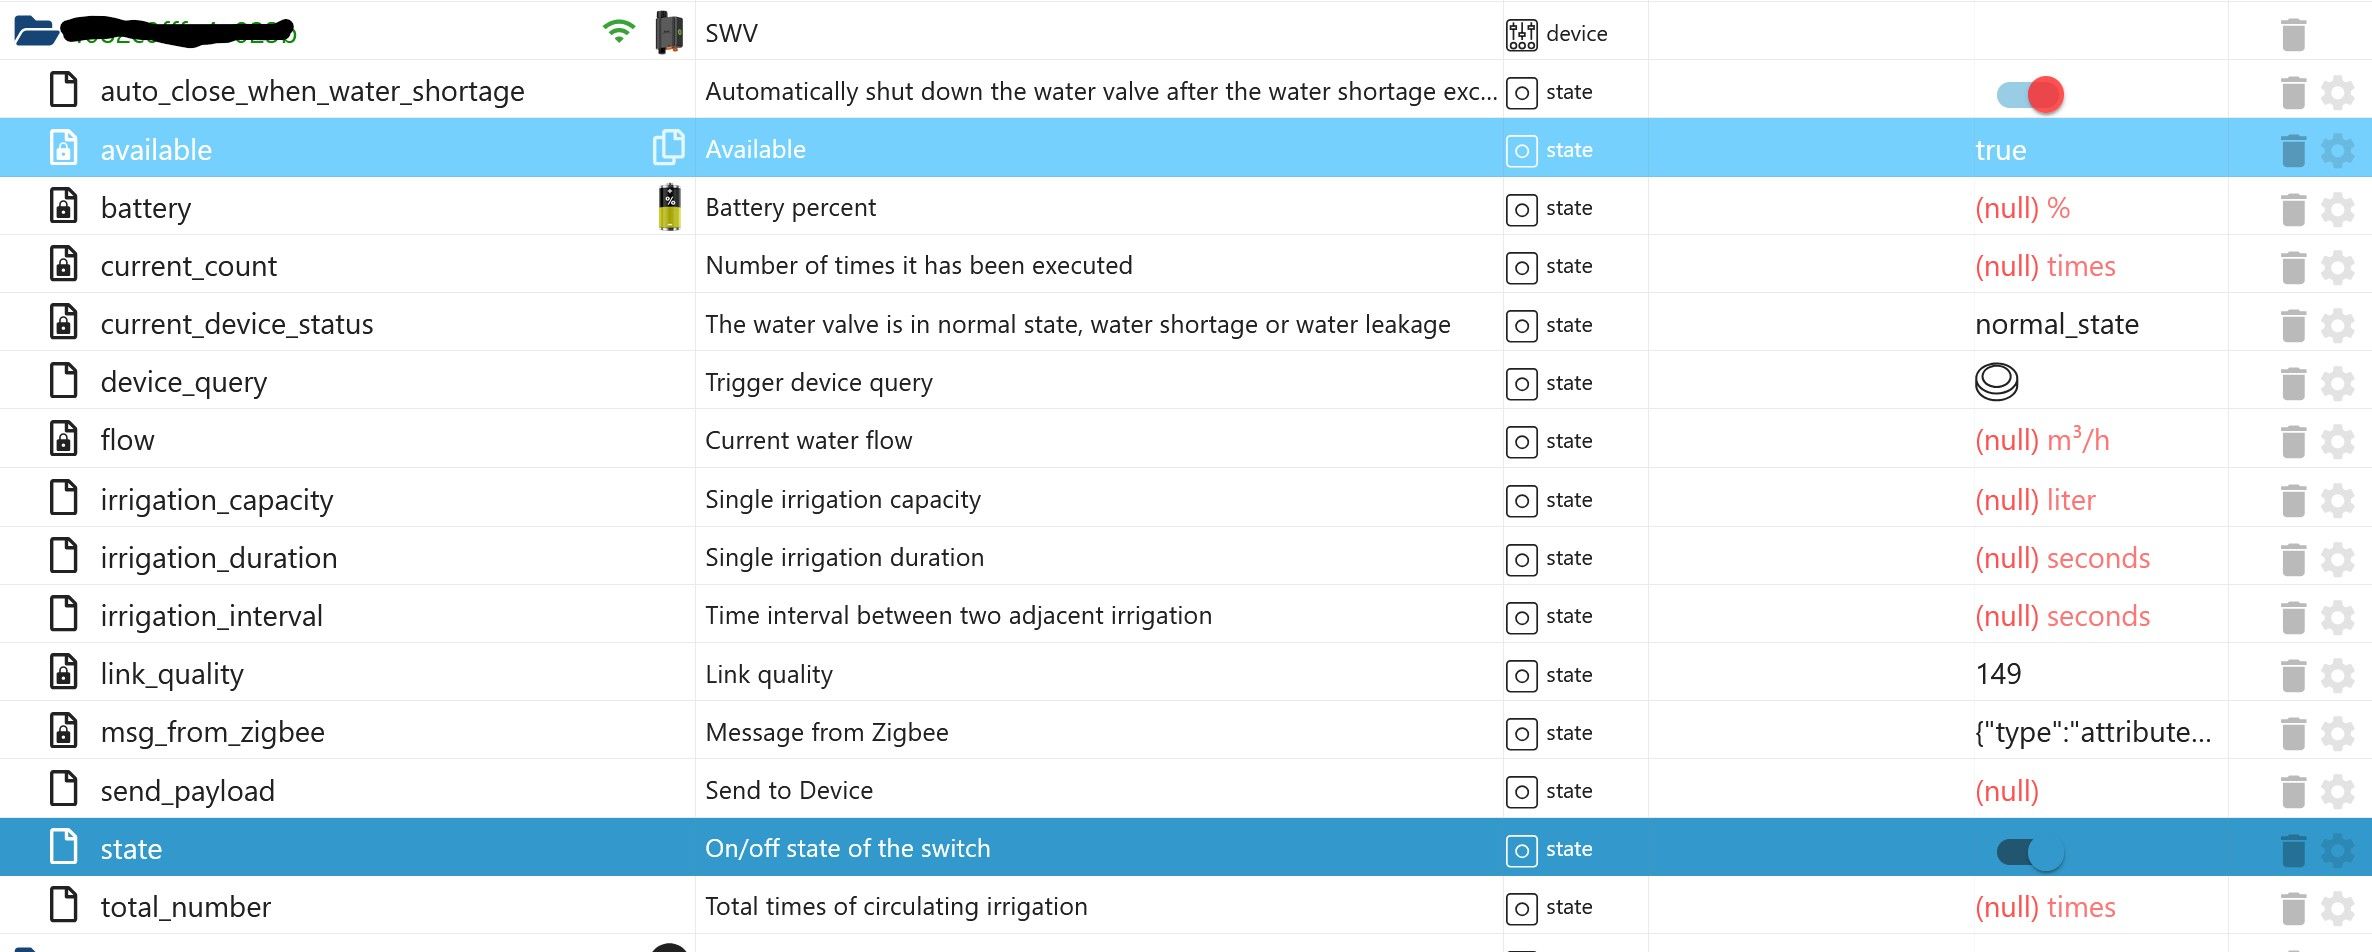Image resolution: width=2372 pixels, height=952 pixels.
Task: Open settings gear for link_quality
Action: [2337, 676]
